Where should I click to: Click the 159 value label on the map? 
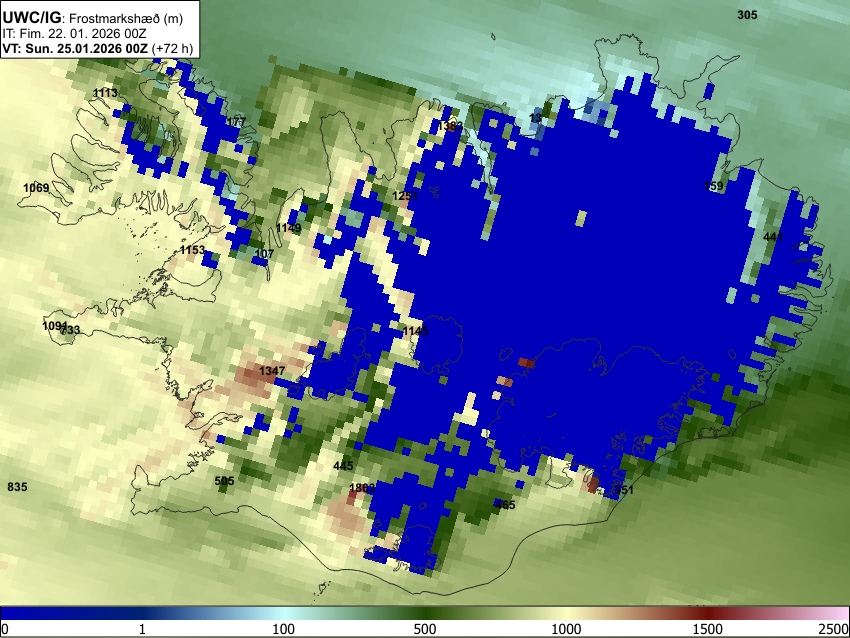point(713,186)
